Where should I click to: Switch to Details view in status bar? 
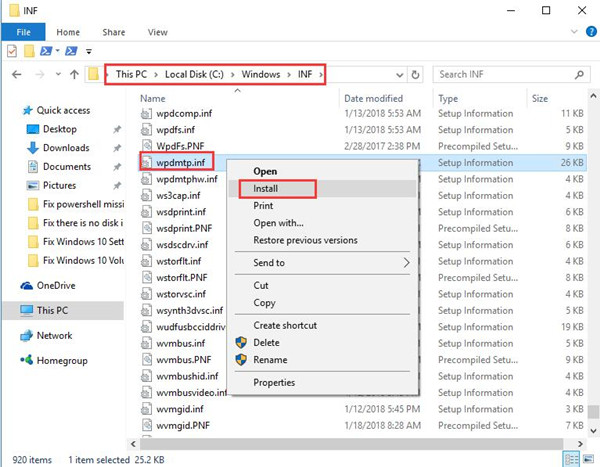point(572,459)
